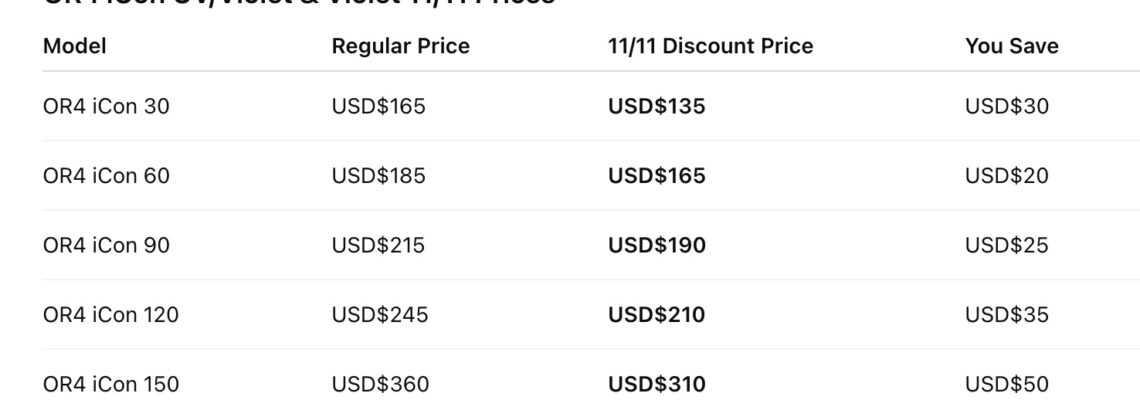Screen dimensions: 1140x400
Task: Click the USD$245 regular price
Action: [379, 315]
